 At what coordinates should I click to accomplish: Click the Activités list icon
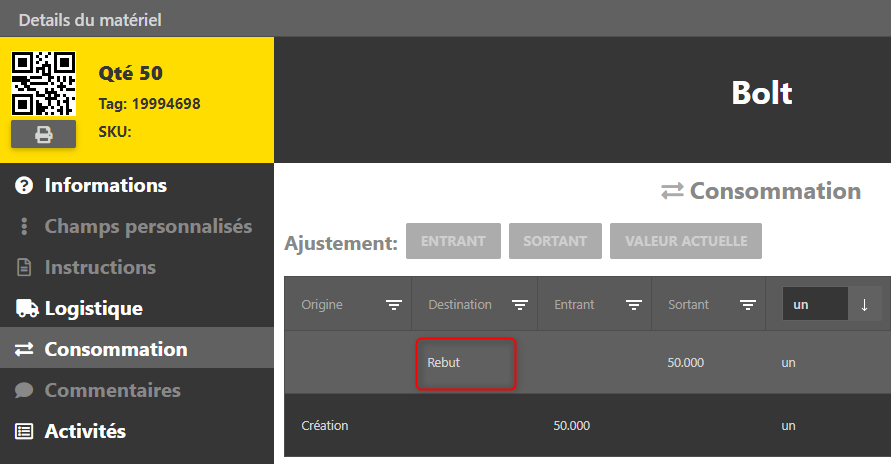(x=24, y=431)
